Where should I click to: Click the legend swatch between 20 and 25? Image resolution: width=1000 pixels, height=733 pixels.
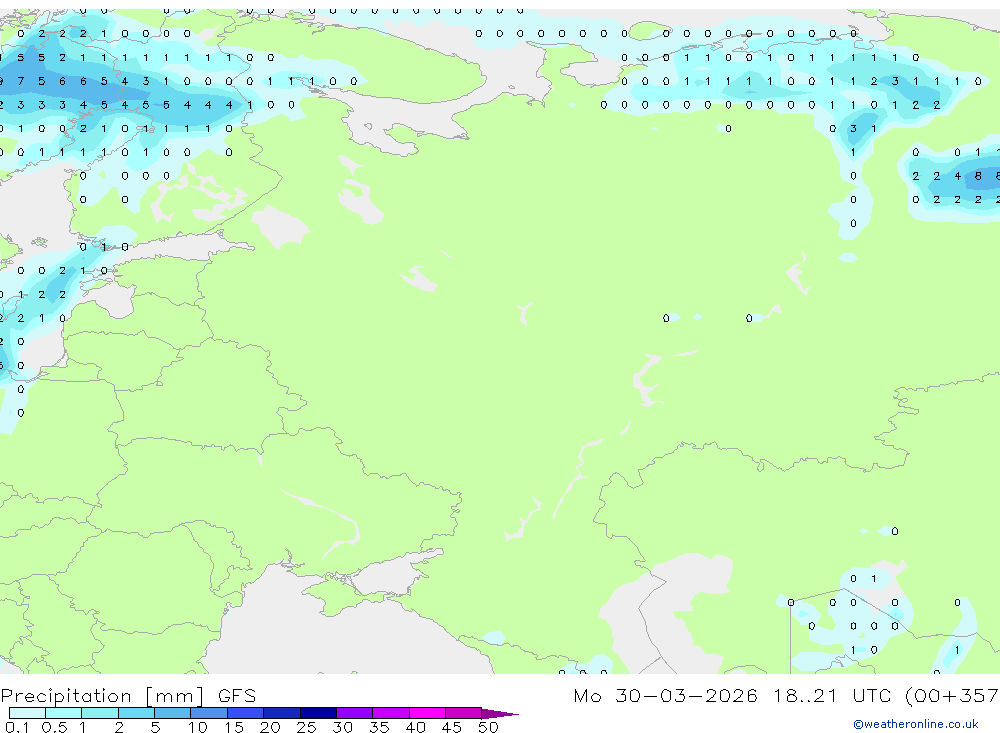coord(282,713)
